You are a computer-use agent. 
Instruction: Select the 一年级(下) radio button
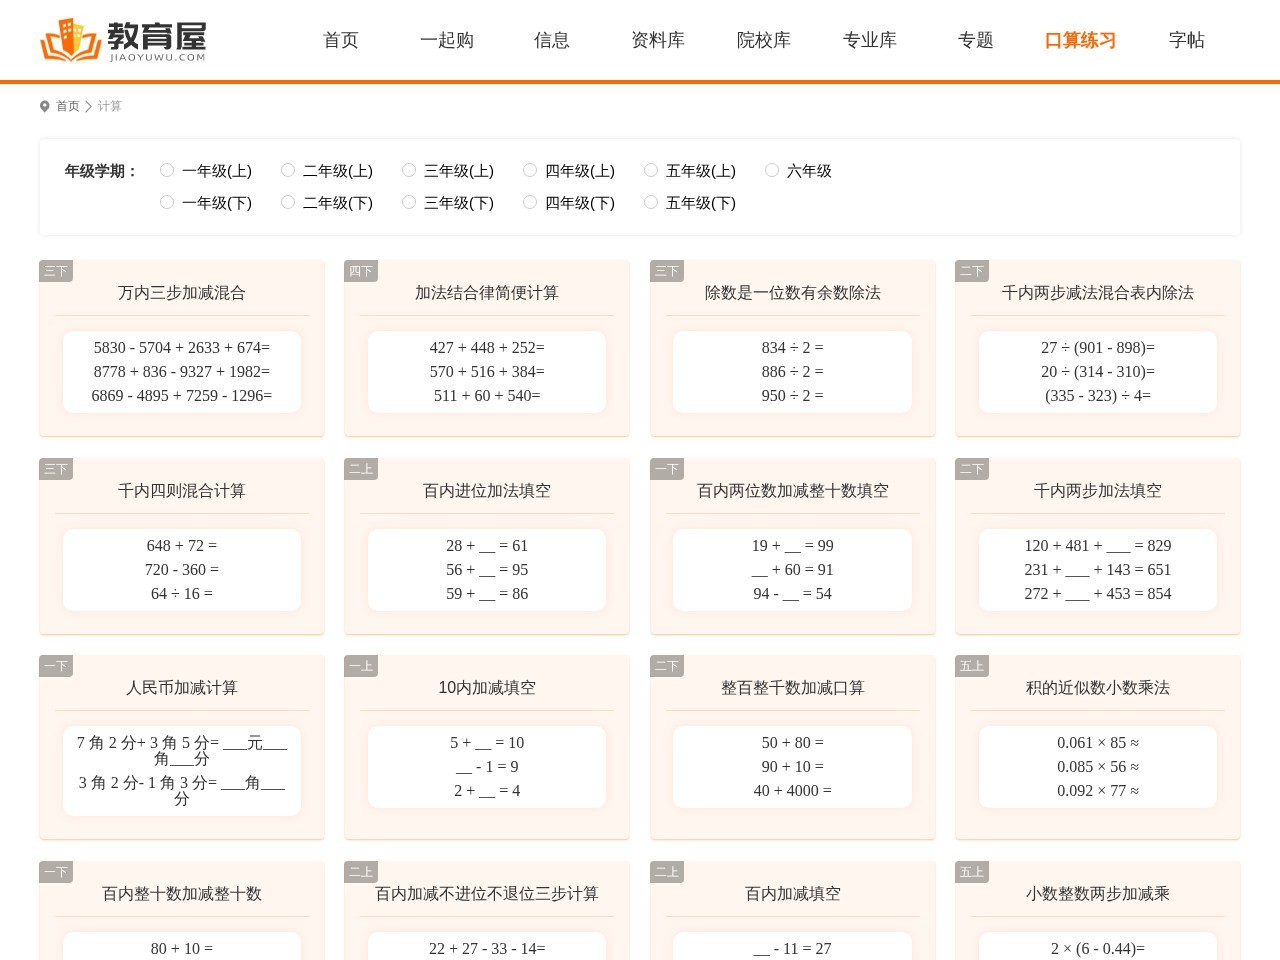[x=167, y=202]
